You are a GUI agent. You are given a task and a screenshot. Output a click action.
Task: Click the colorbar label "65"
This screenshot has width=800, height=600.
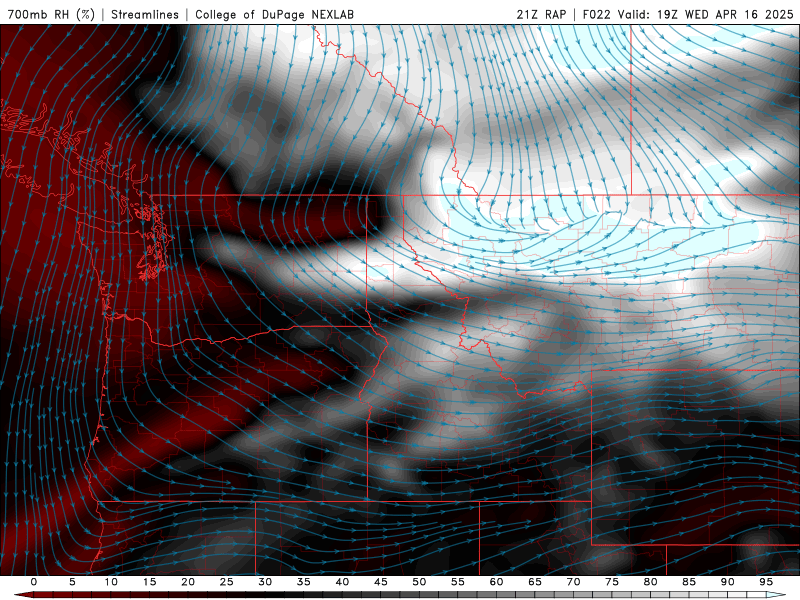click(535, 582)
